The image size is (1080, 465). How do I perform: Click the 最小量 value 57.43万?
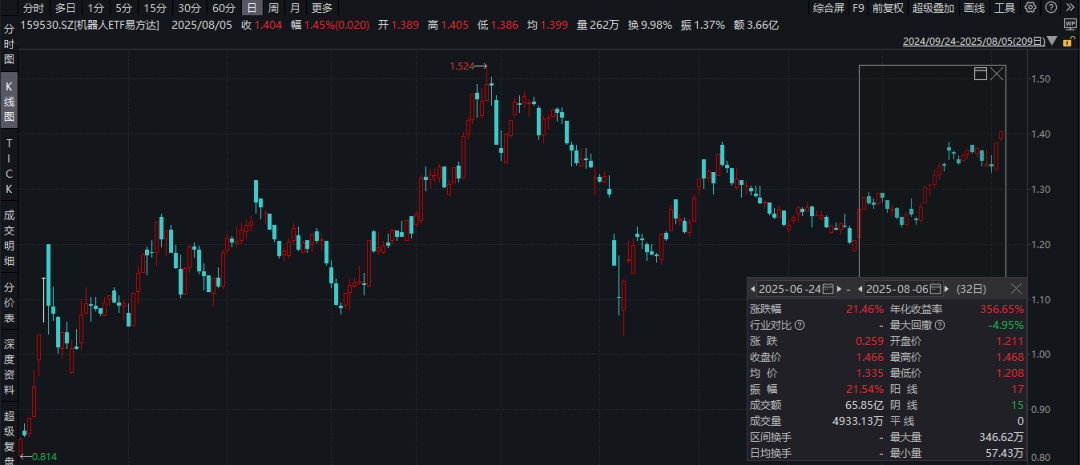point(1006,453)
